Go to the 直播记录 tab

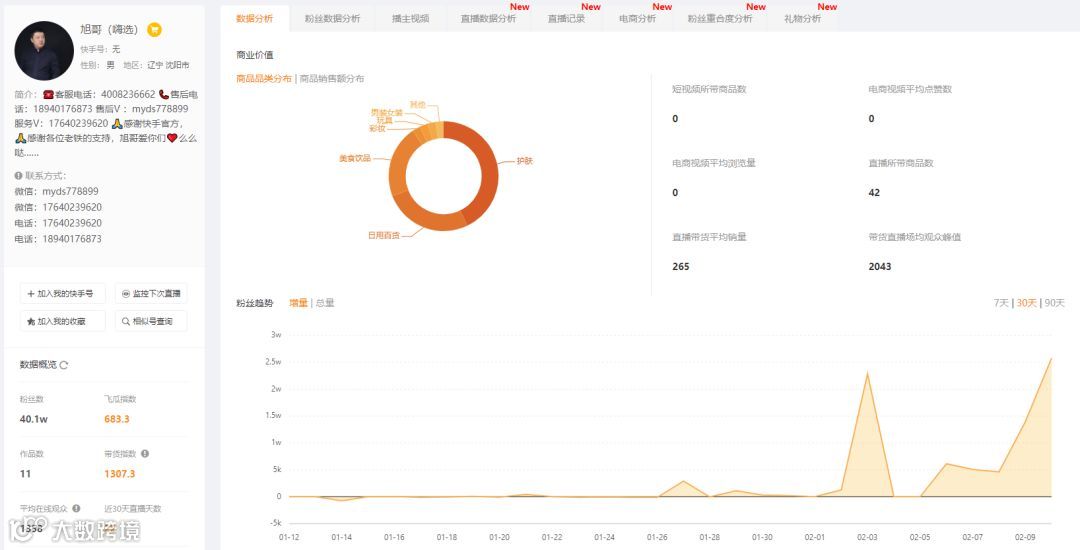(566, 19)
